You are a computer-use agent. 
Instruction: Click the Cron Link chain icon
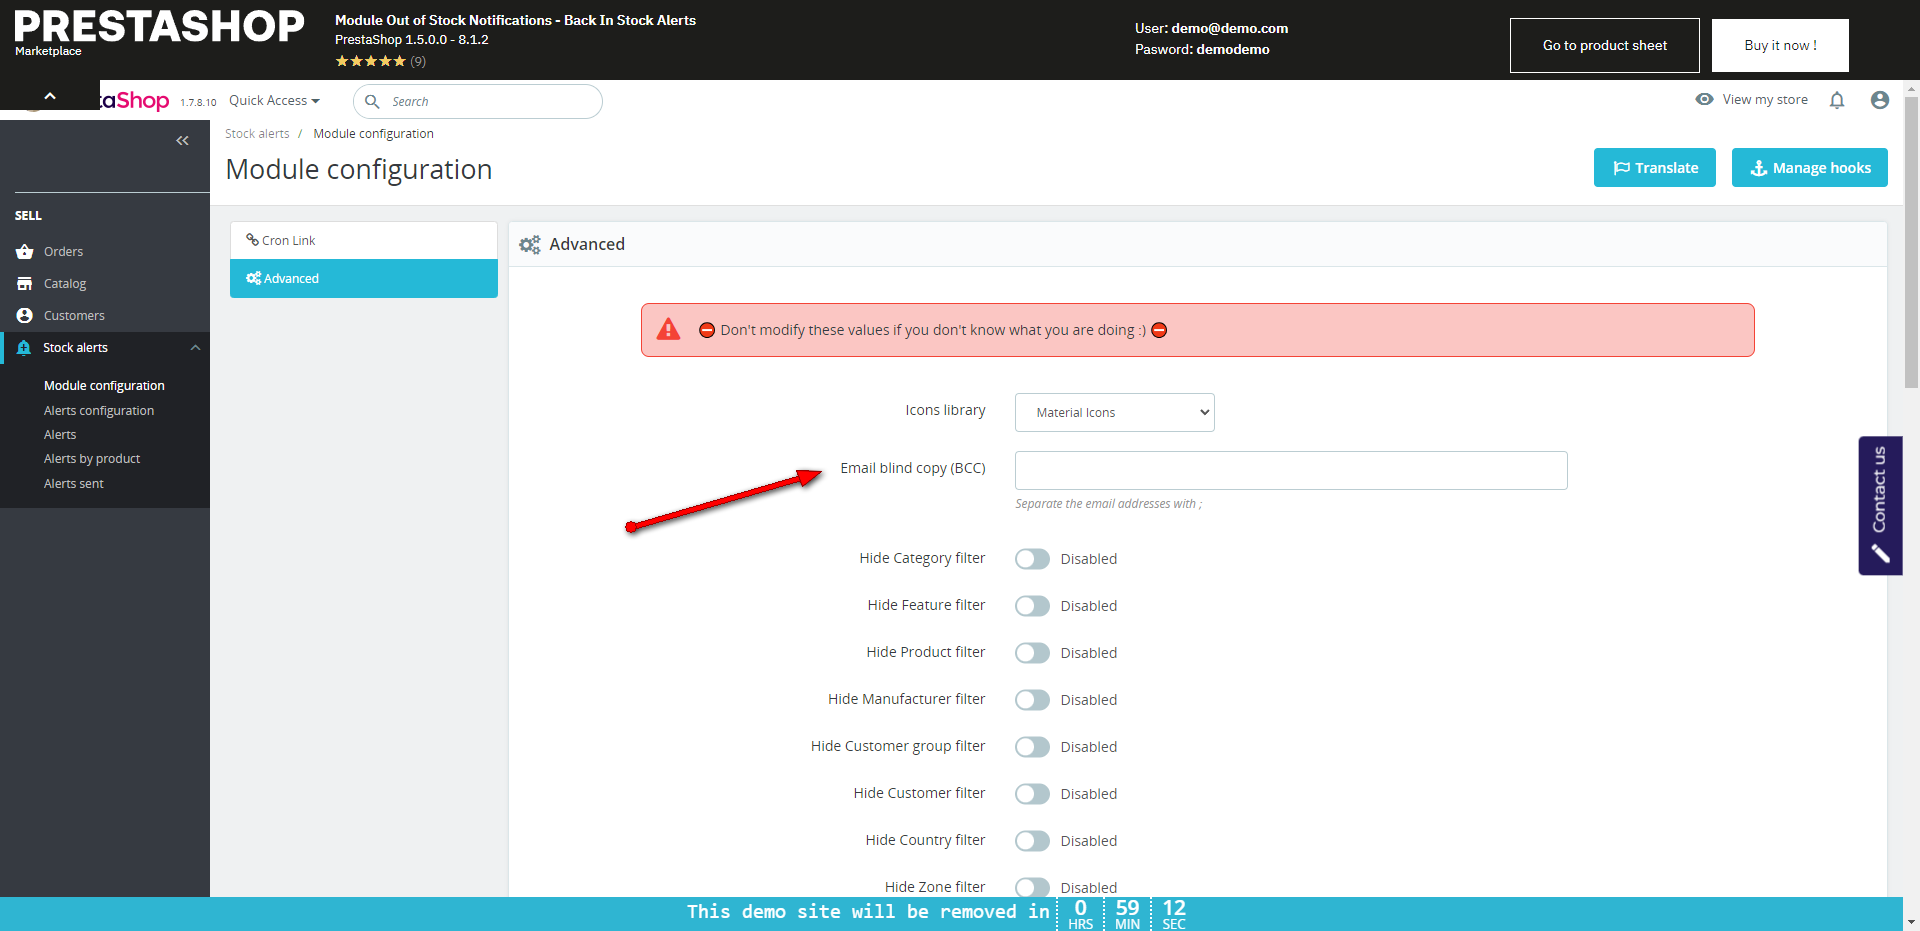pyautogui.click(x=252, y=240)
